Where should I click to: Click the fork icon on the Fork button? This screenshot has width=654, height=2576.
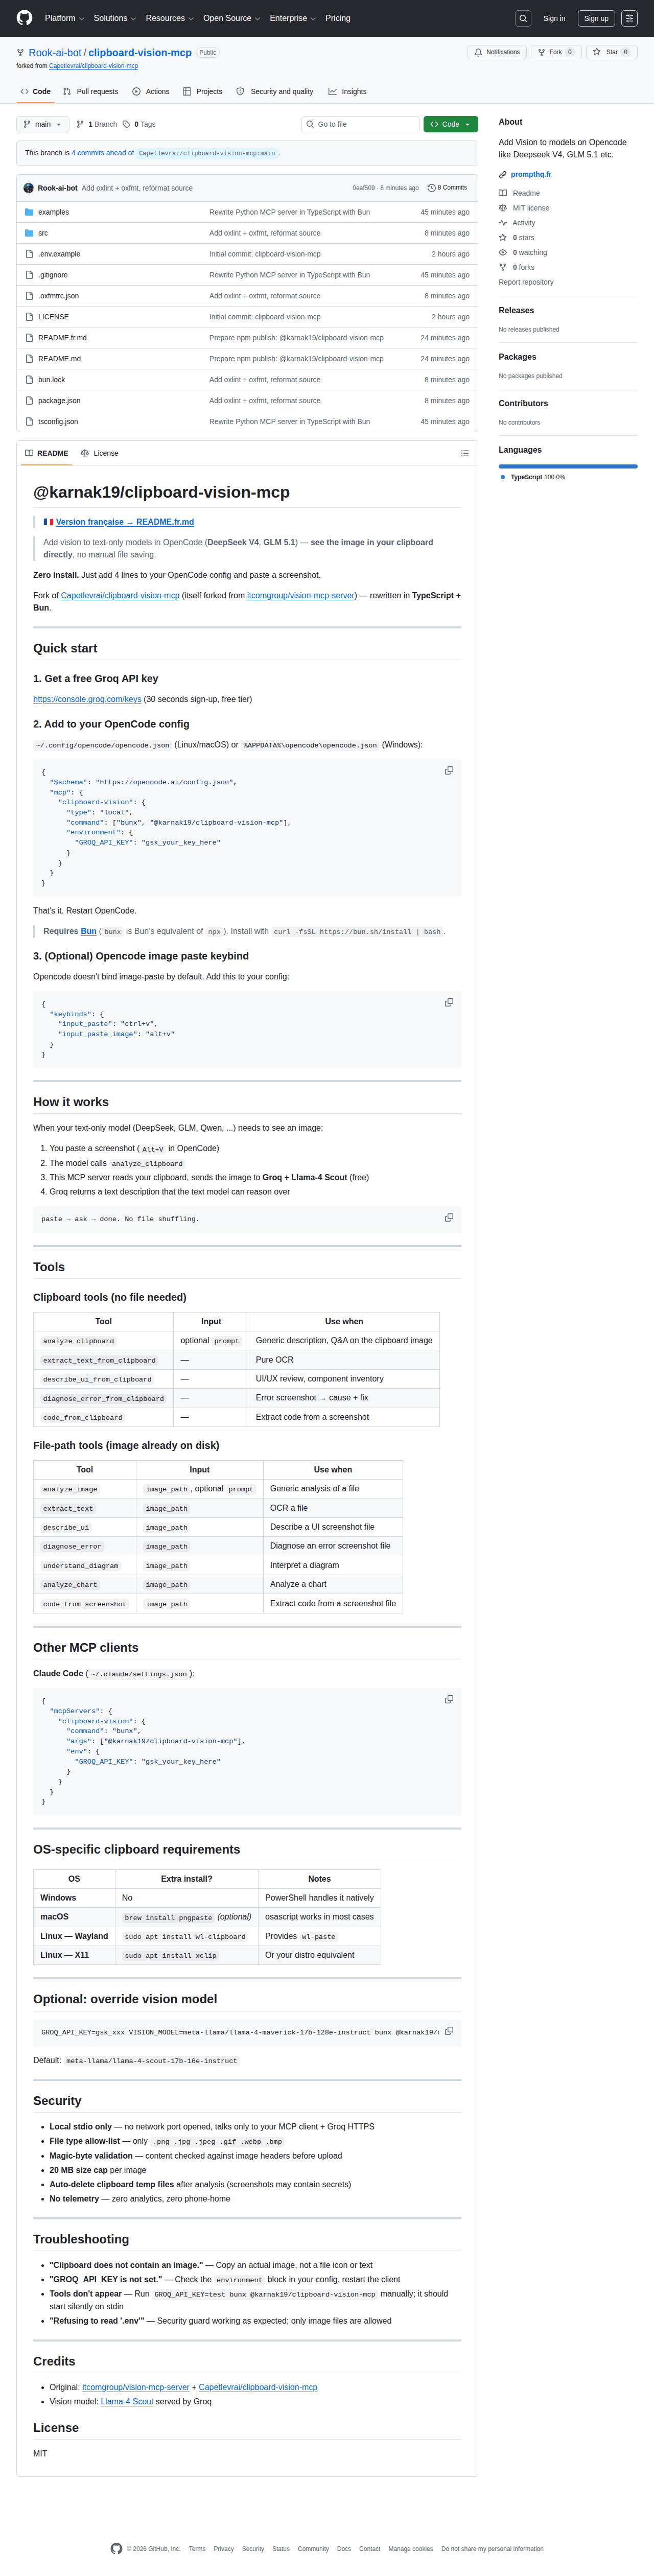point(541,52)
